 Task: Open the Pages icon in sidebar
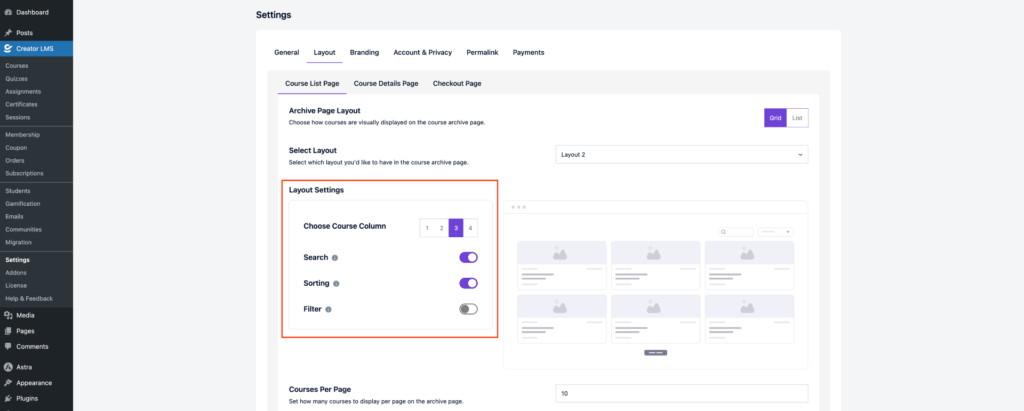(8, 330)
